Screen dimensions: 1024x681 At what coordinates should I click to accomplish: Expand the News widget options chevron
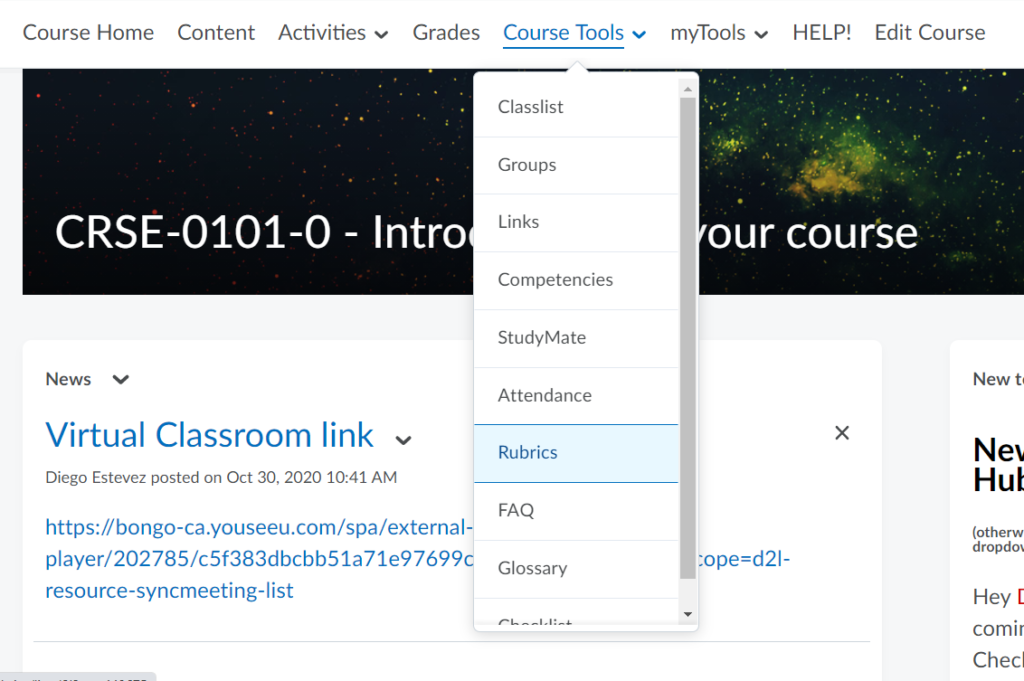(x=121, y=380)
